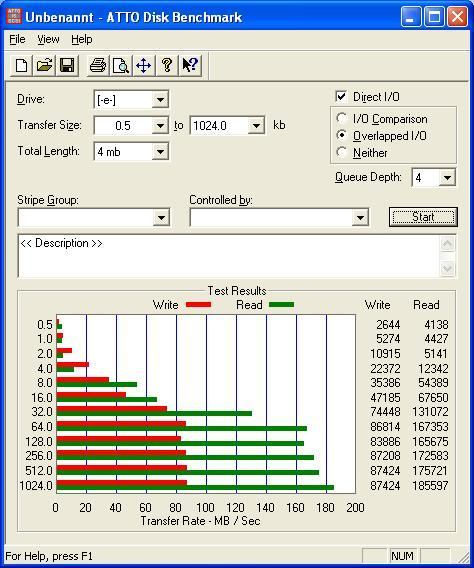The width and height of the screenshot is (474, 568).
Task: Click the write value 47185
Action: 385,397
